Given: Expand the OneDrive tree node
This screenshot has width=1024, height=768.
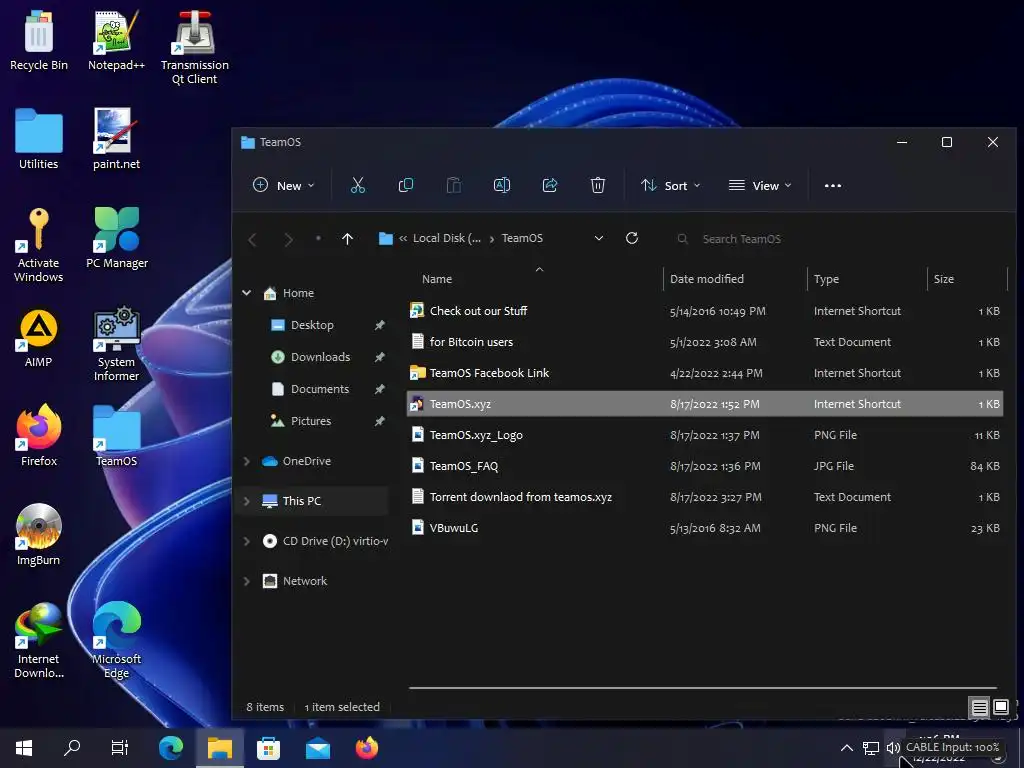Looking at the screenshot, I should [x=247, y=461].
